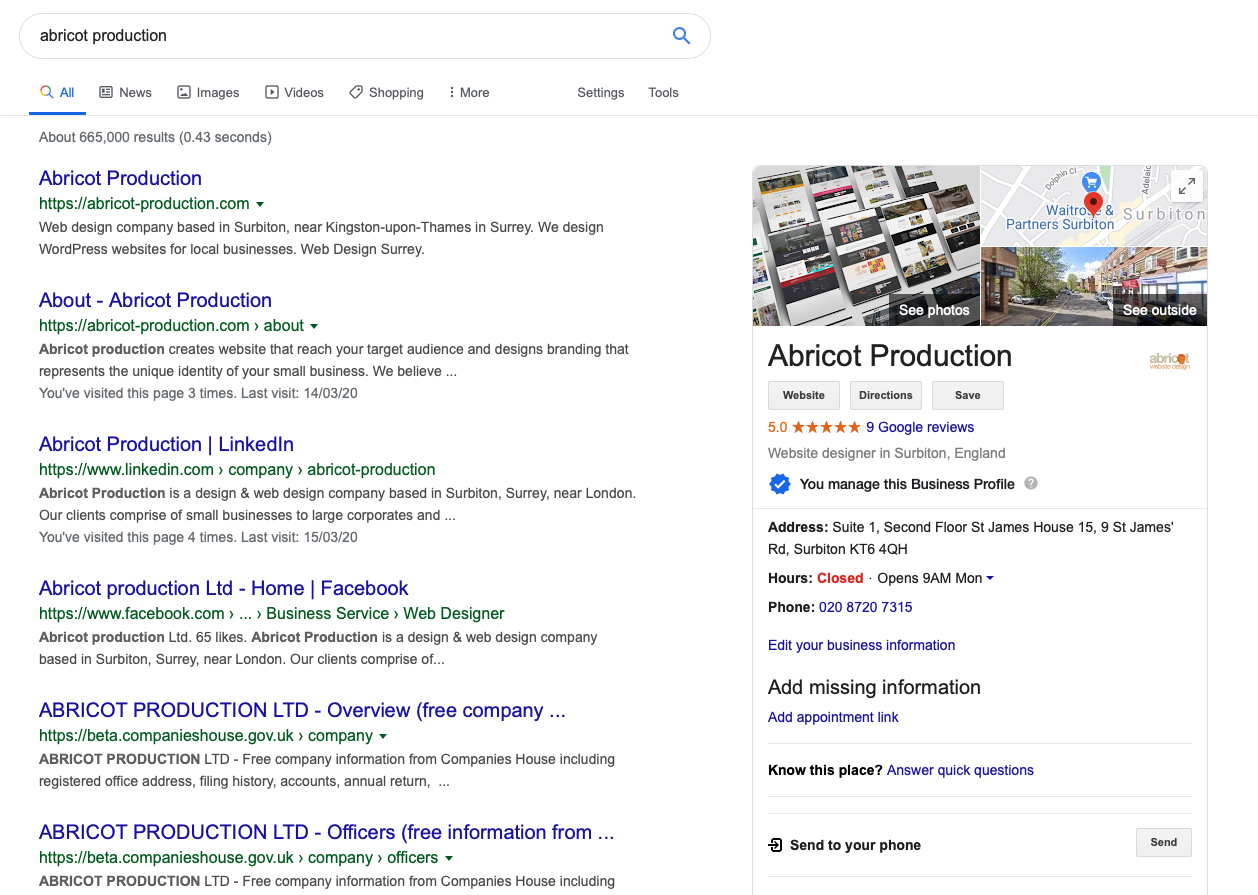
Task: Click the Send button
Action: (x=1164, y=842)
